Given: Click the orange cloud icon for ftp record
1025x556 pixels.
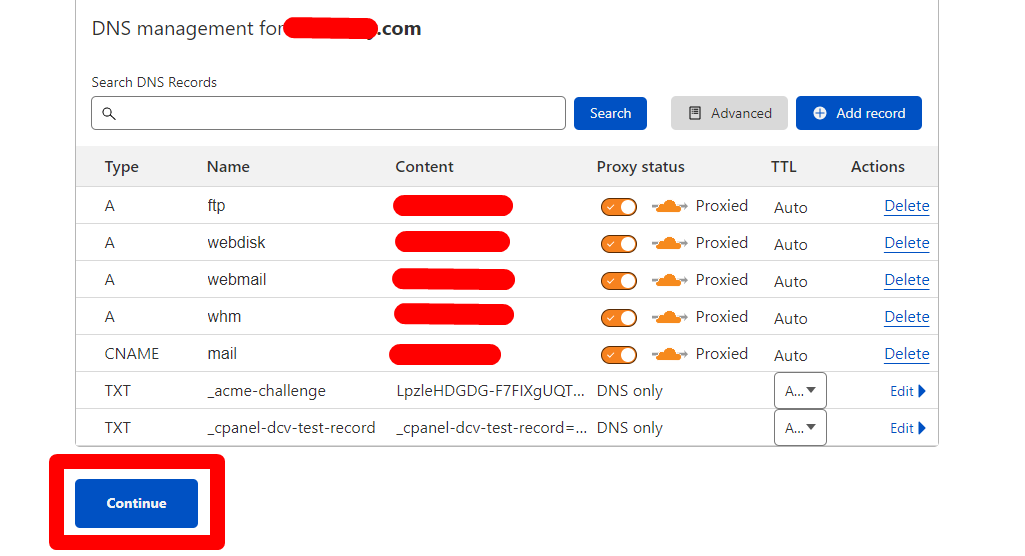Looking at the screenshot, I should [x=669, y=207].
